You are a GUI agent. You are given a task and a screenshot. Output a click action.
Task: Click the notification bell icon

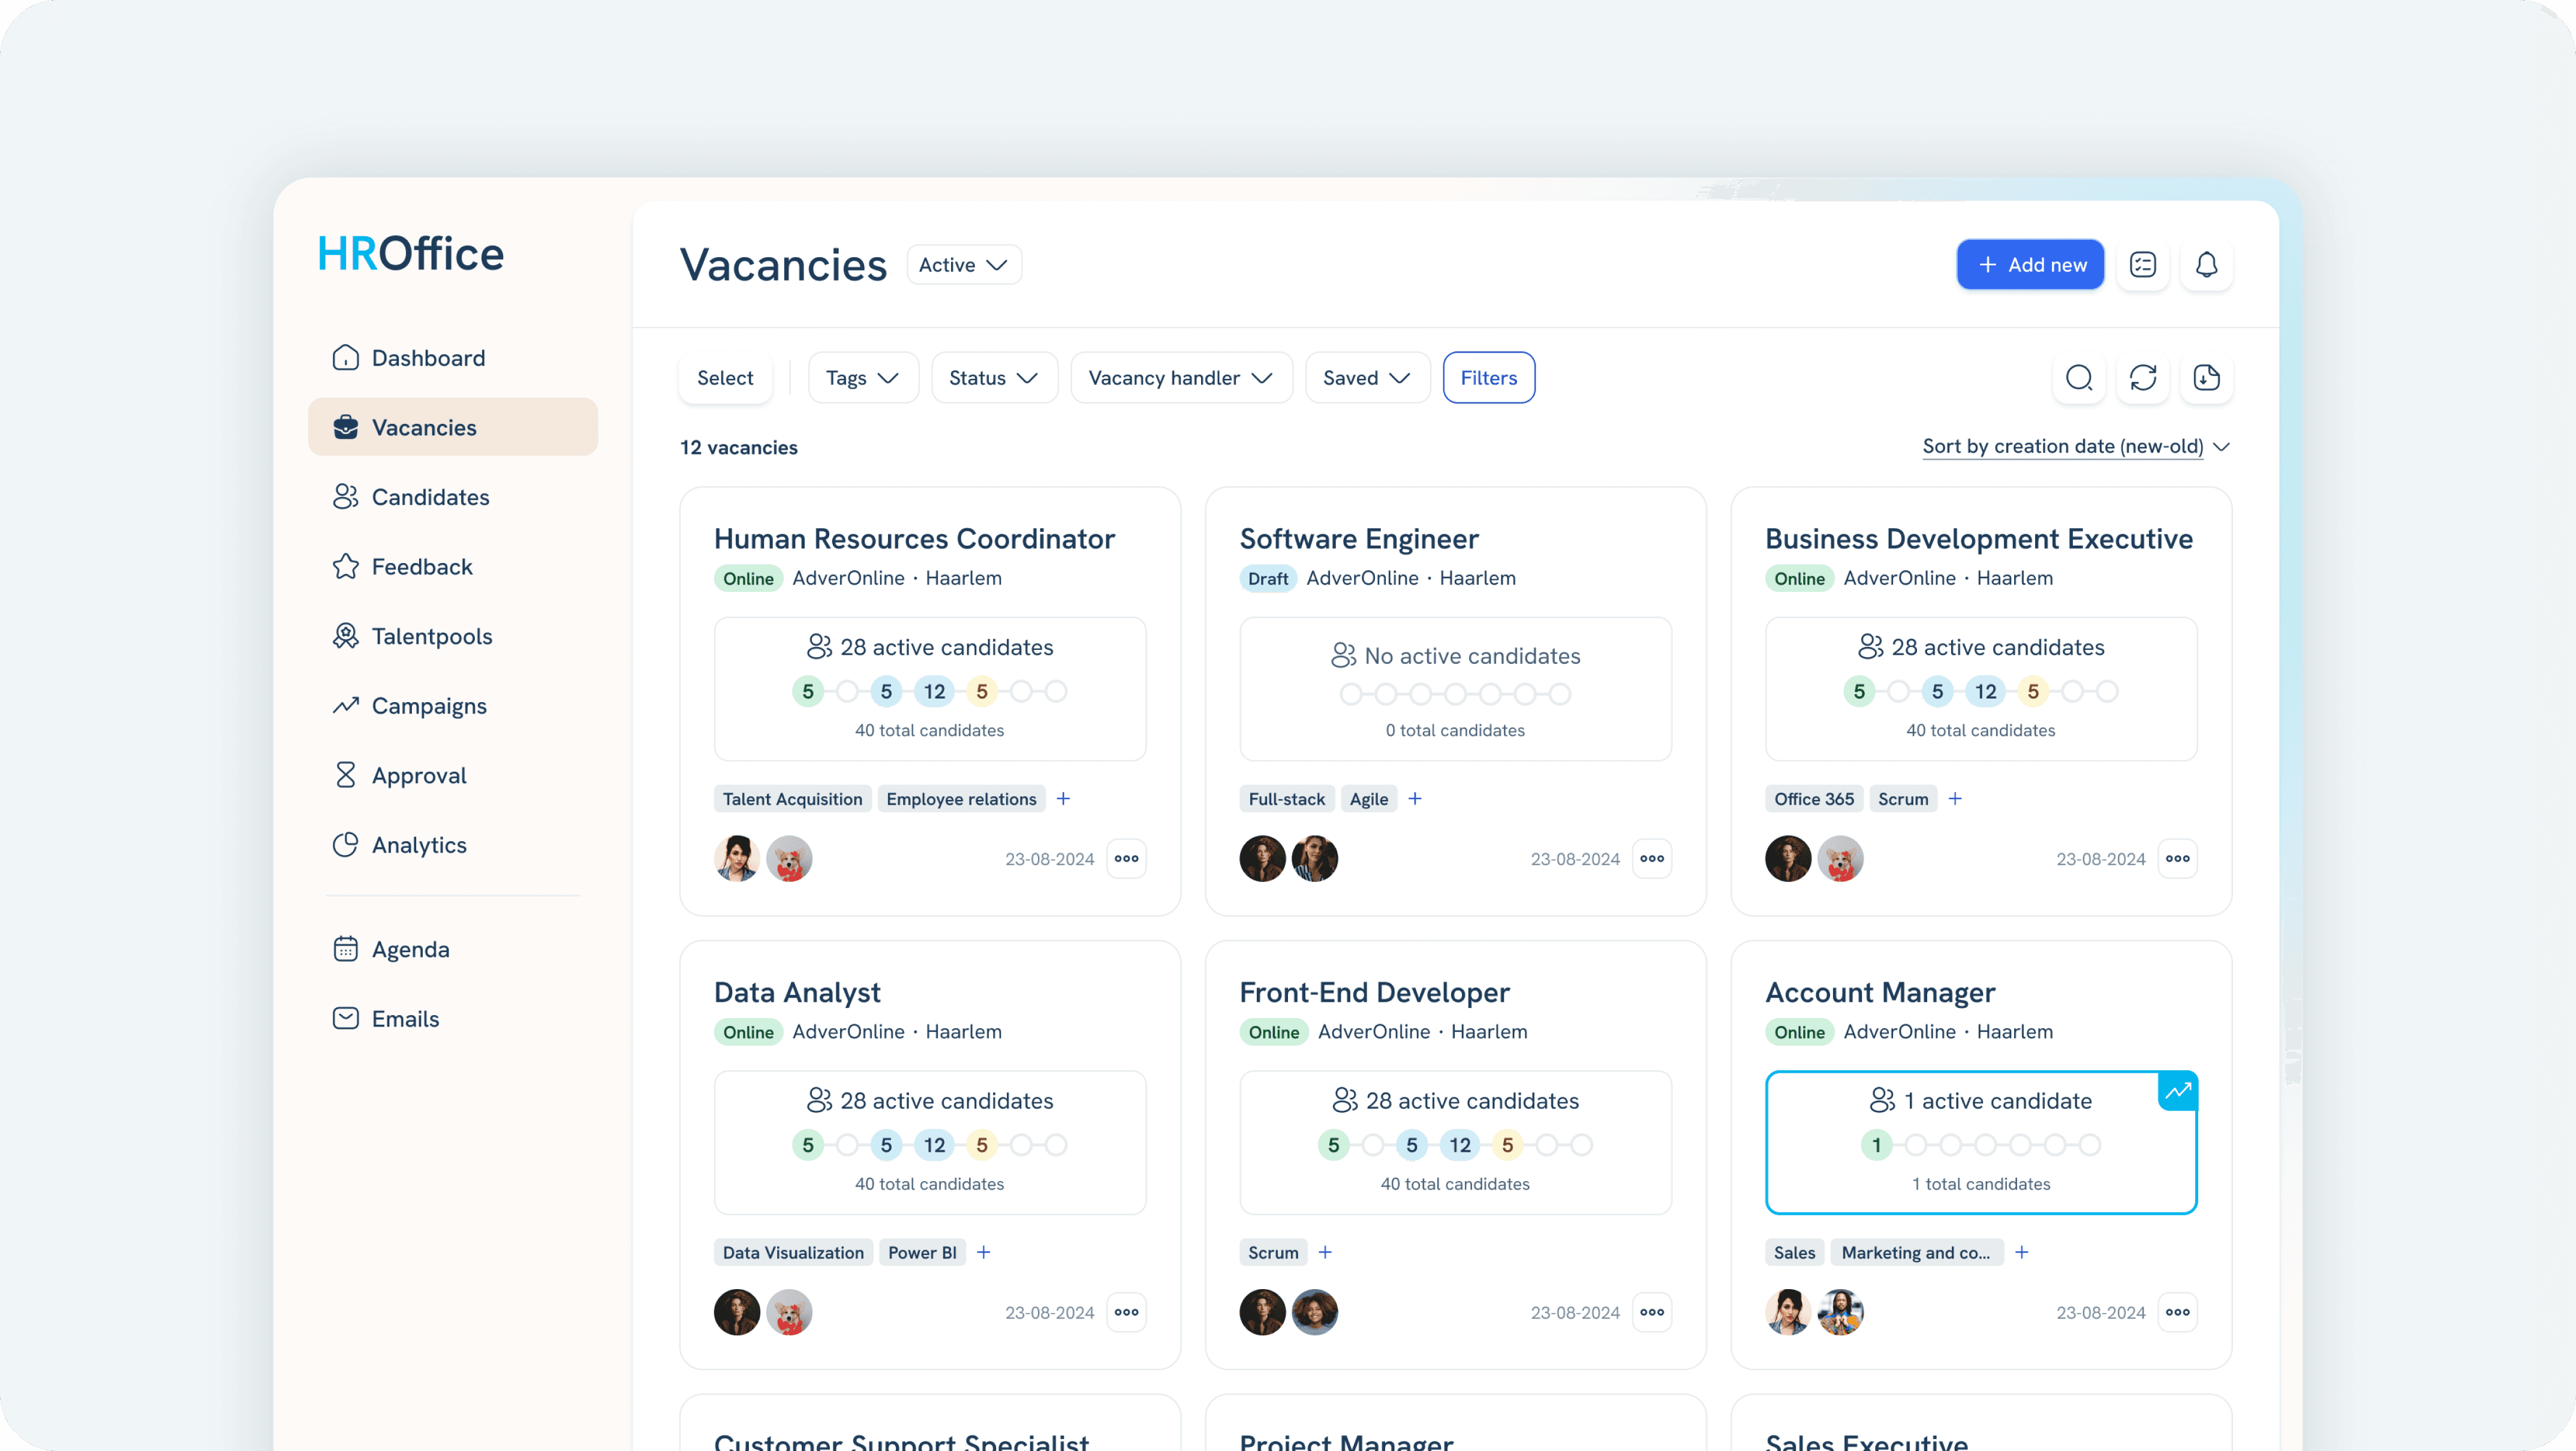(2206, 265)
